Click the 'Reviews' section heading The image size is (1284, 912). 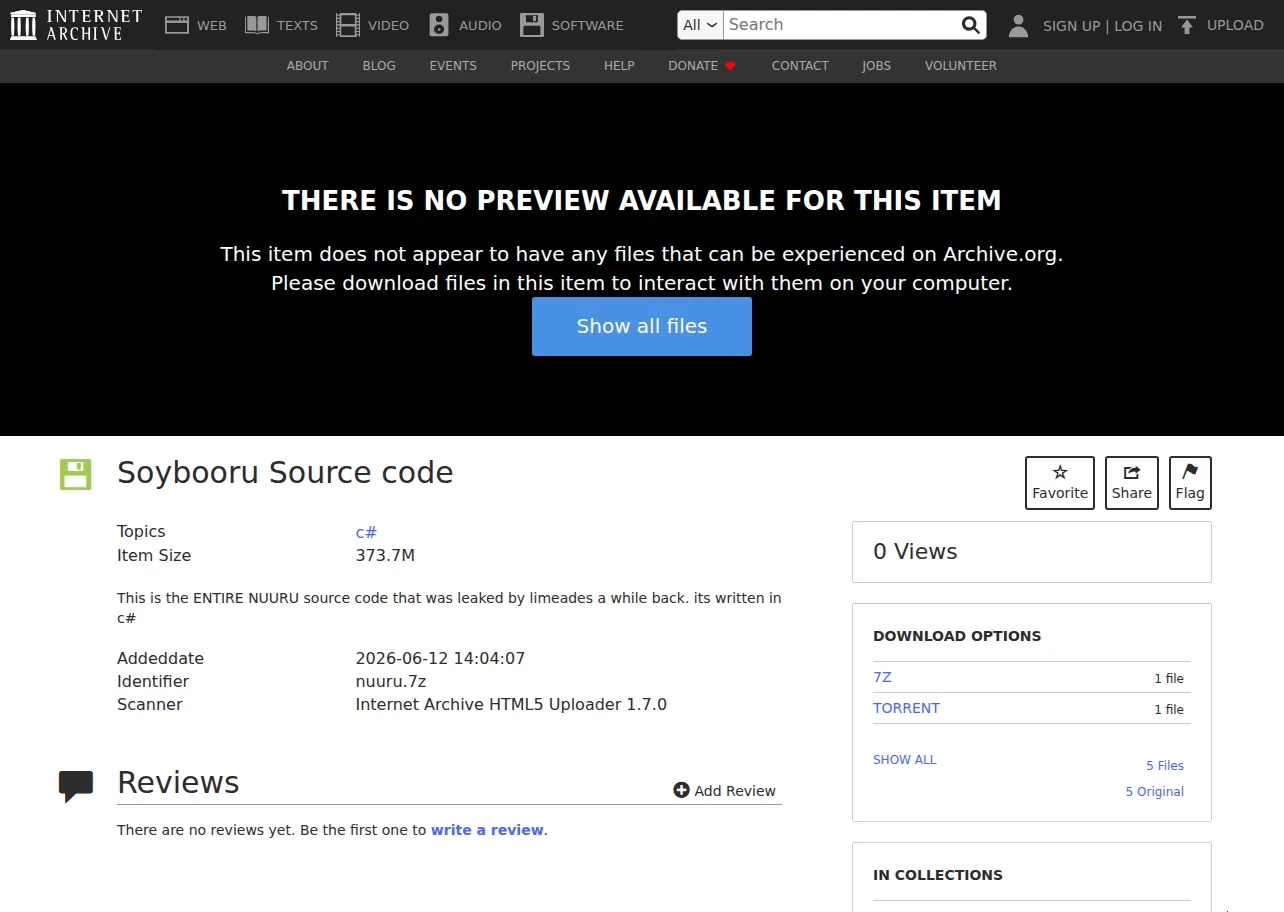pos(178,782)
